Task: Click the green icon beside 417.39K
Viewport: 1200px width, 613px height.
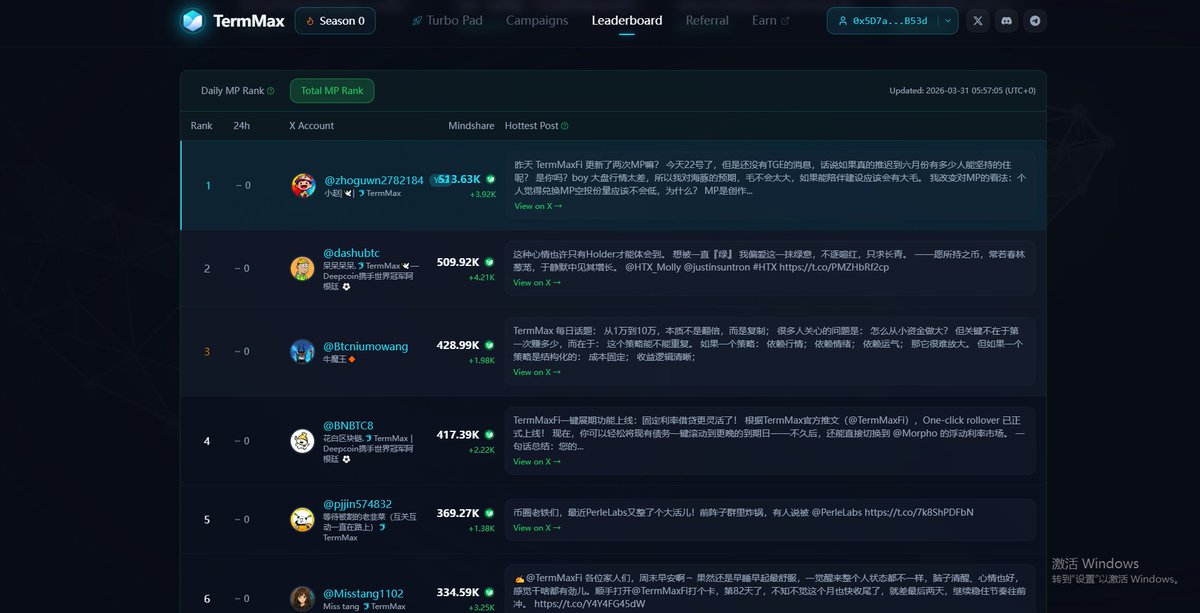Action: point(490,435)
